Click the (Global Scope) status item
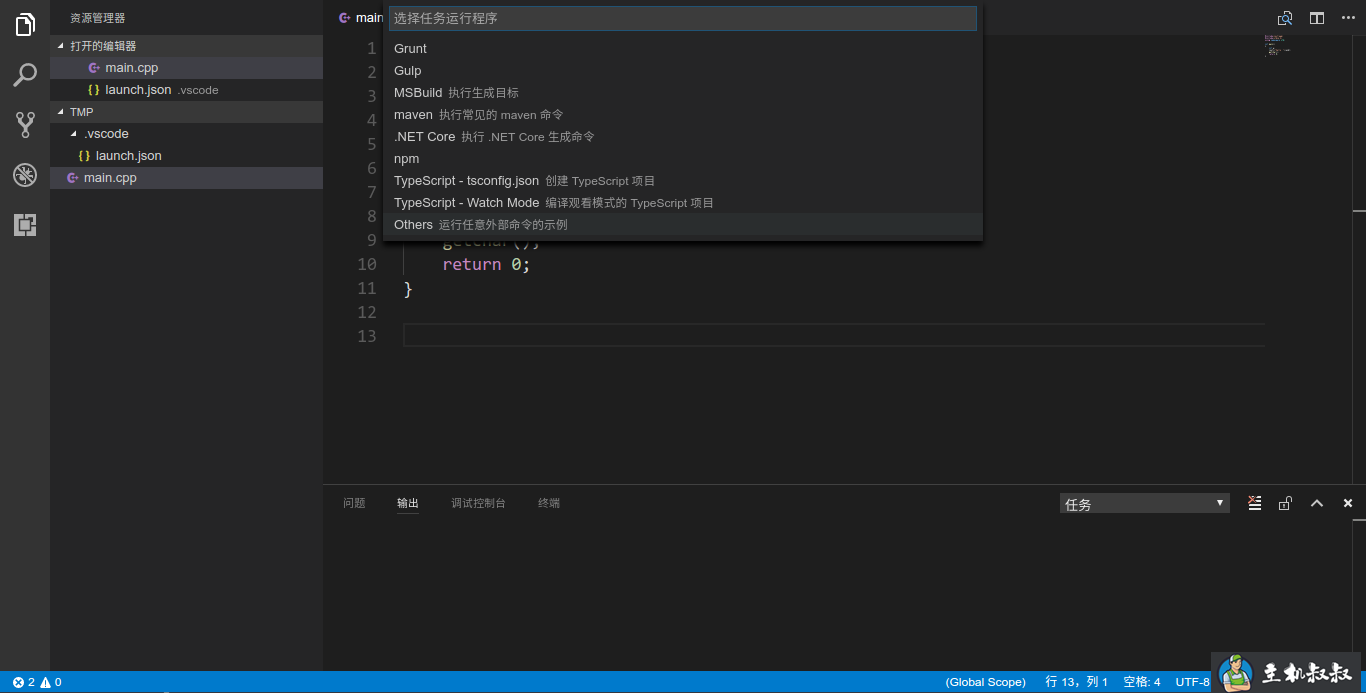 point(985,682)
